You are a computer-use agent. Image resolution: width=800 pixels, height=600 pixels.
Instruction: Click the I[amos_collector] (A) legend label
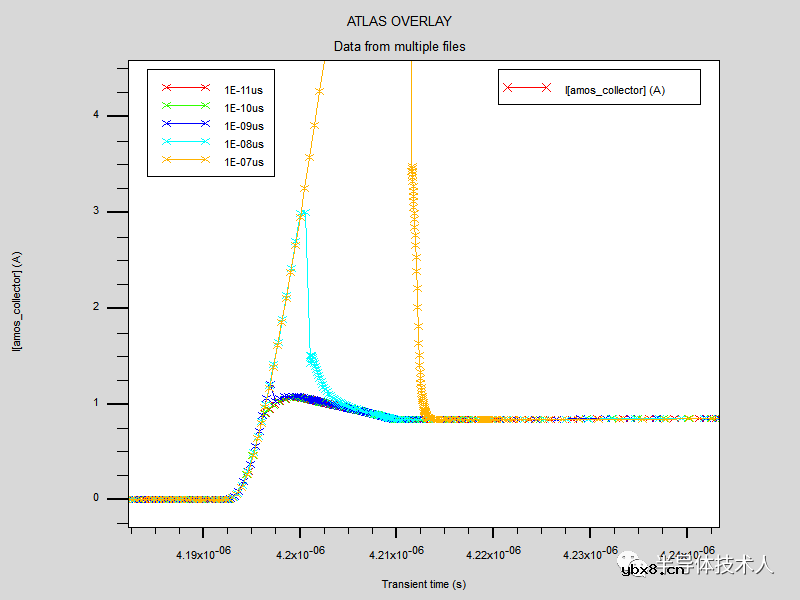pos(615,90)
